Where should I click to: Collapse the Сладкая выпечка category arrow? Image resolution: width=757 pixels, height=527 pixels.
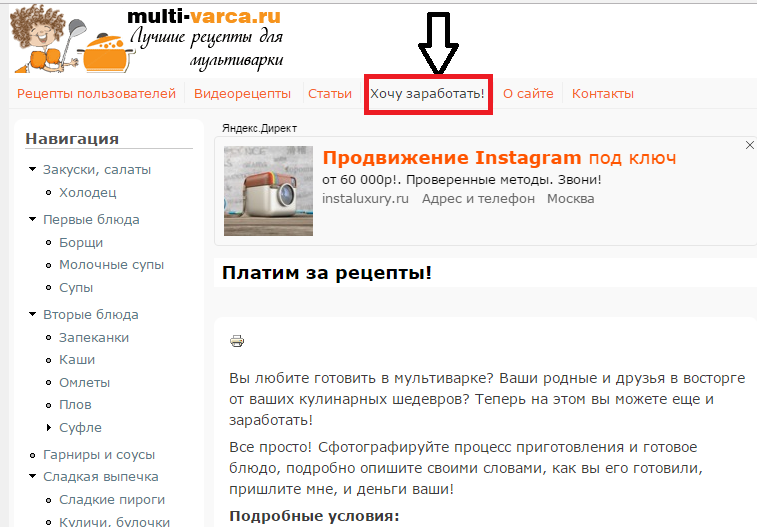click(32, 476)
